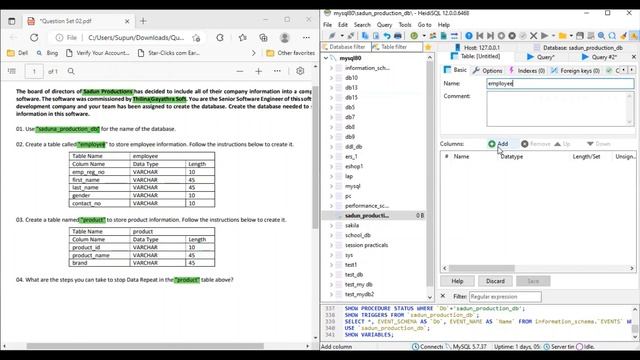
Task: Click the last-row navigation icon
Action: pyautogui.click(x=490, y=36)
